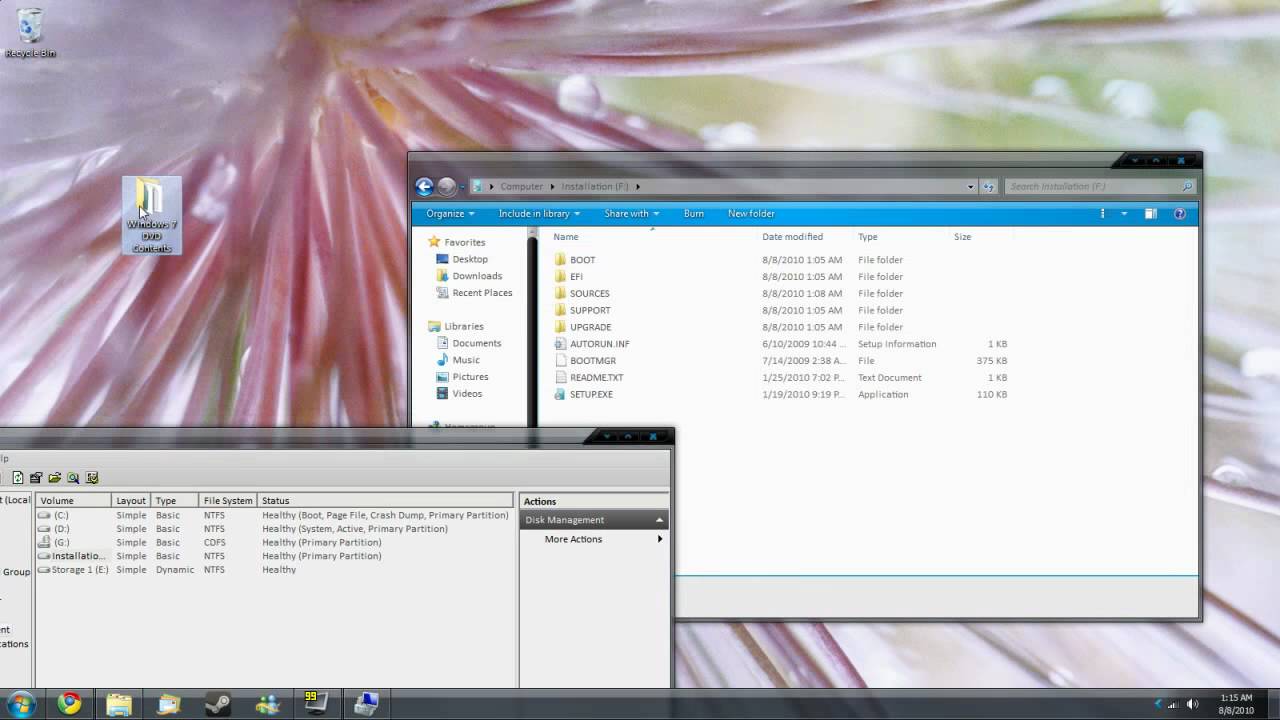Click the volume speaker icon in system tray

(x=1191, y=704)
